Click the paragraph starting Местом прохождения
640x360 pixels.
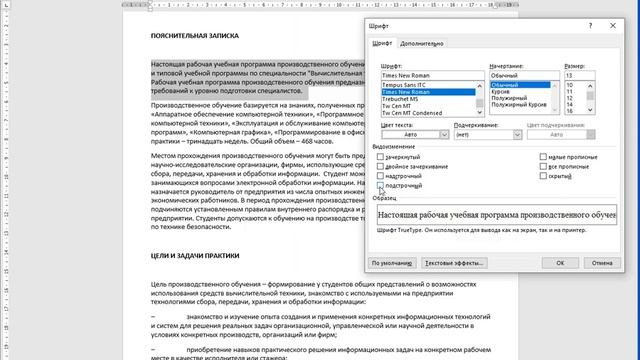pos(257,191)
